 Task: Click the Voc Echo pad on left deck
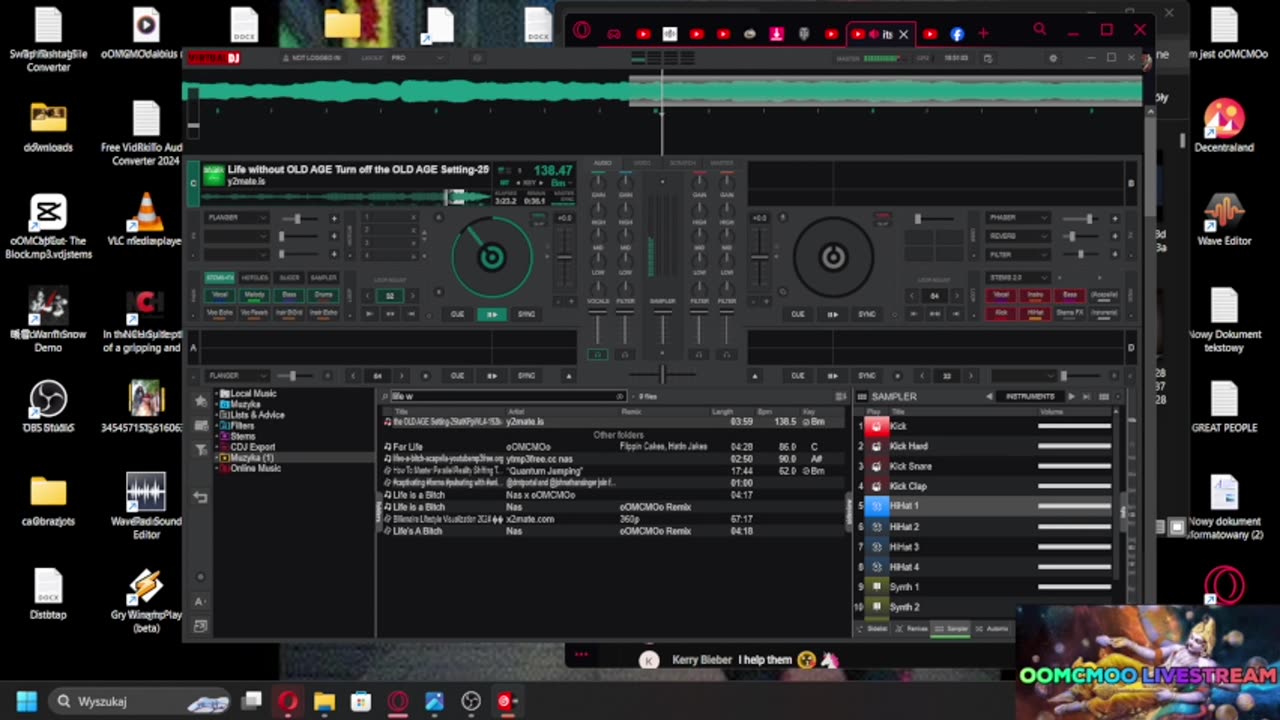[219, 313]
